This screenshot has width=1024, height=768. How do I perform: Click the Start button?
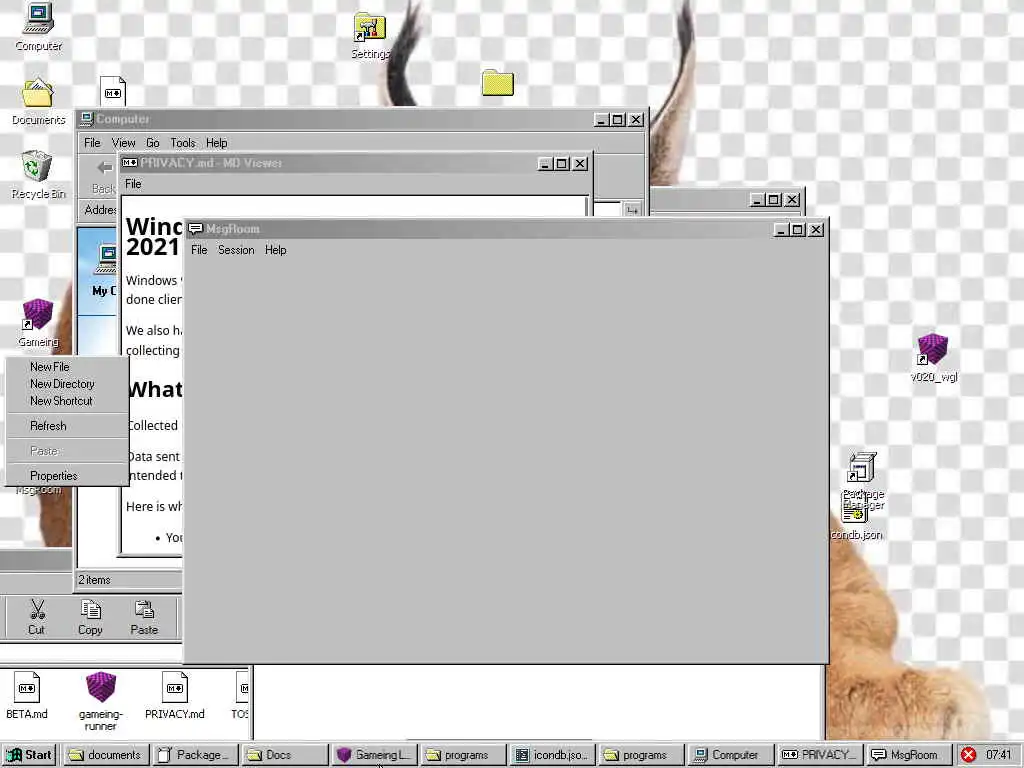pyautogui.click(x=29, y=755)
